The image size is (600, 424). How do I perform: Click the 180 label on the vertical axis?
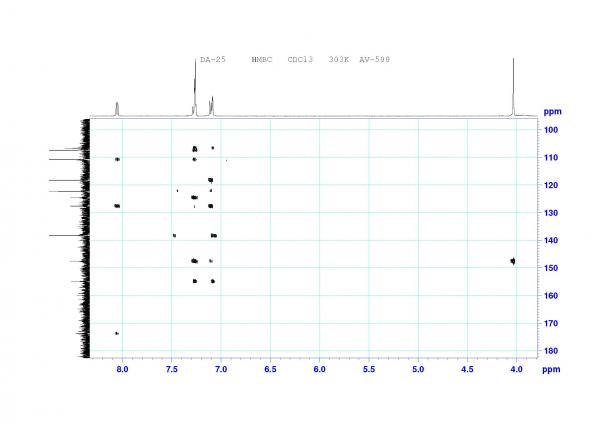(x=551, y=351)
